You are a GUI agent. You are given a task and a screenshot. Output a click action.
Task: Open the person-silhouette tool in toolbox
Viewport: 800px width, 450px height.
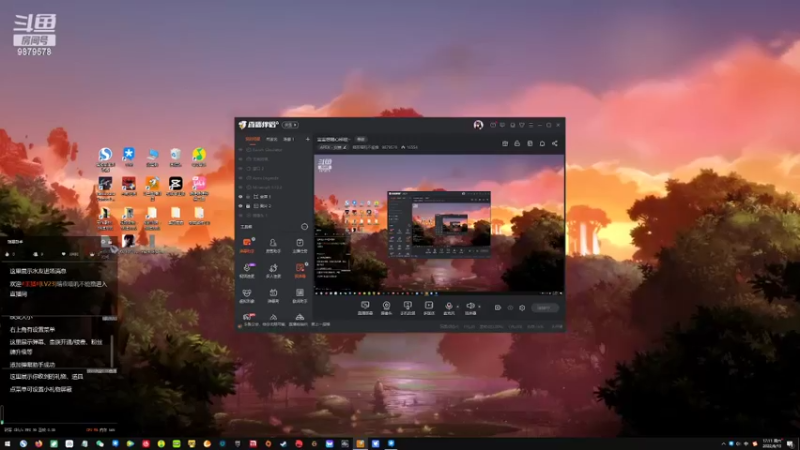click(273, 245)
